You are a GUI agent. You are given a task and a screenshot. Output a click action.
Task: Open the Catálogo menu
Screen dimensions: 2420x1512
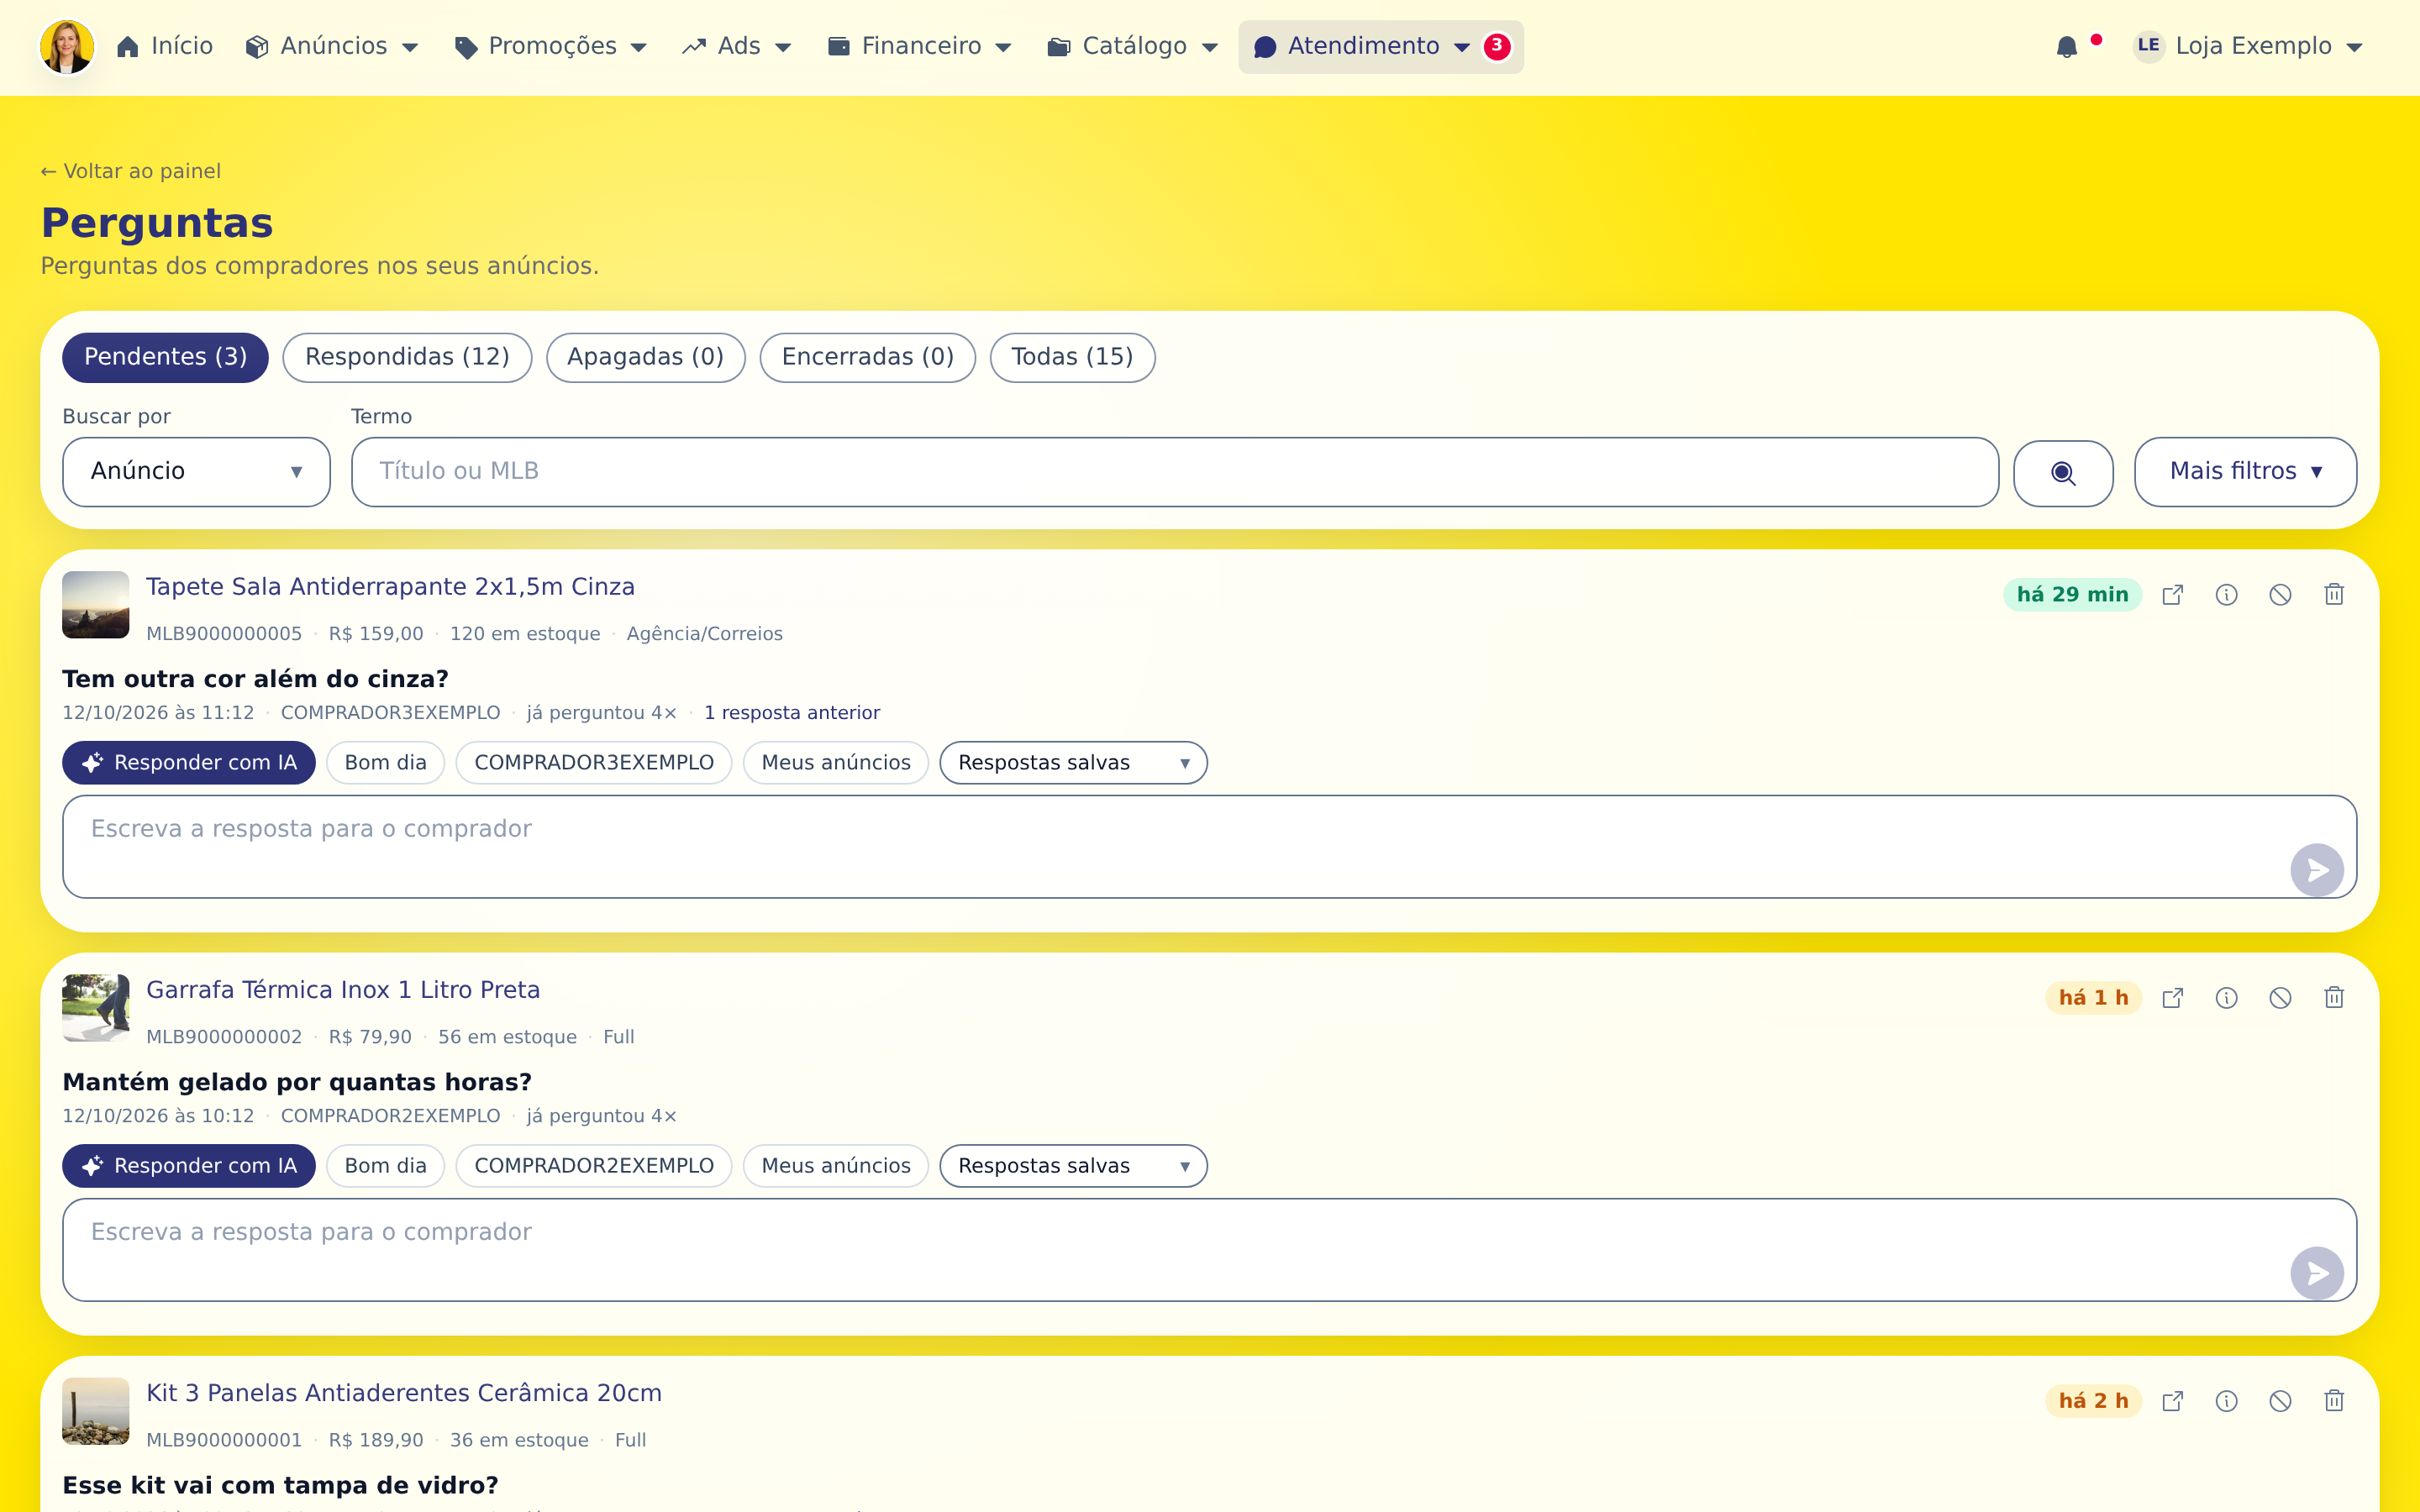click(1132, 46)
